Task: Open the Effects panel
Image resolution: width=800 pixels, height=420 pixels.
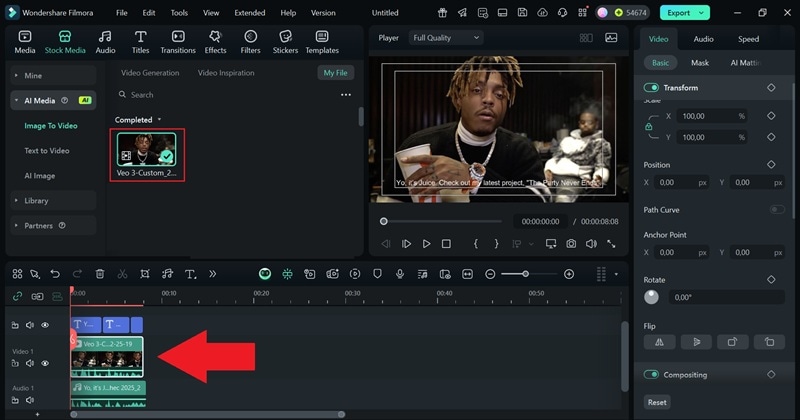Action: [215, 42]
